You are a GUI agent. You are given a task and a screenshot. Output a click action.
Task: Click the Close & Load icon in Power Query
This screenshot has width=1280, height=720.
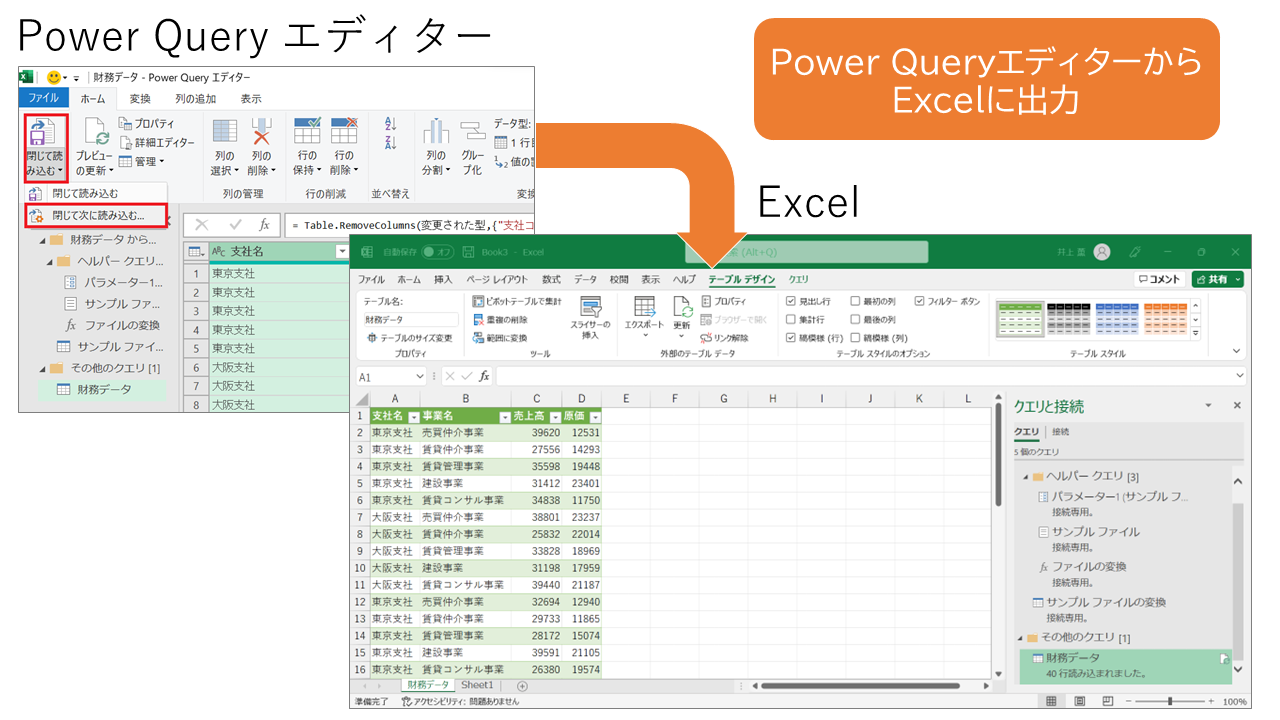point(43,134)
